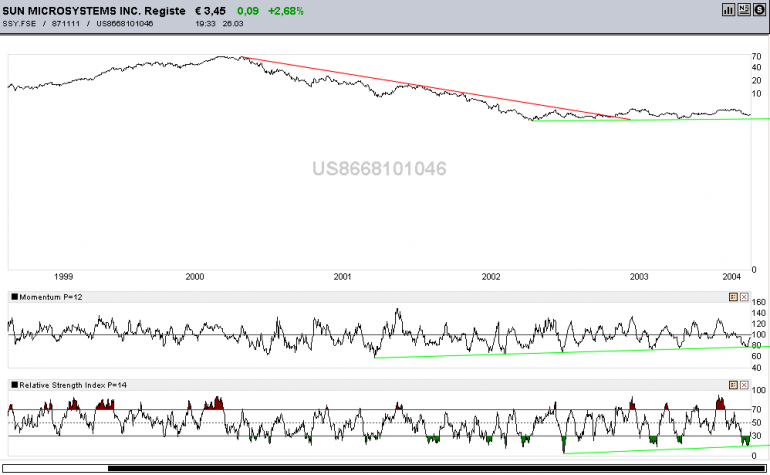This screenshot has width=770, height=475.
Task: Click the 1999 year label on the axis
Action: tap(63, 277)
